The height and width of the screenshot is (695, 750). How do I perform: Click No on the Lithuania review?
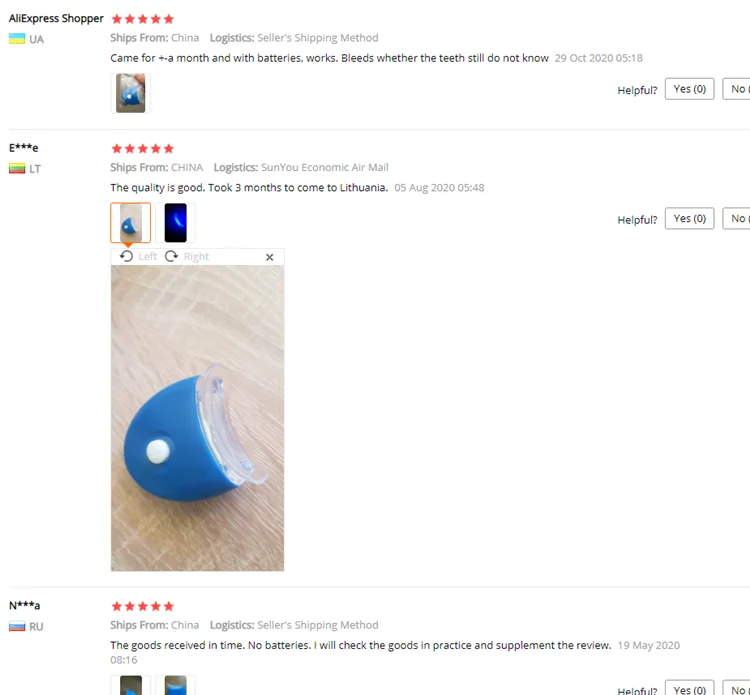[x=737, y=219]
